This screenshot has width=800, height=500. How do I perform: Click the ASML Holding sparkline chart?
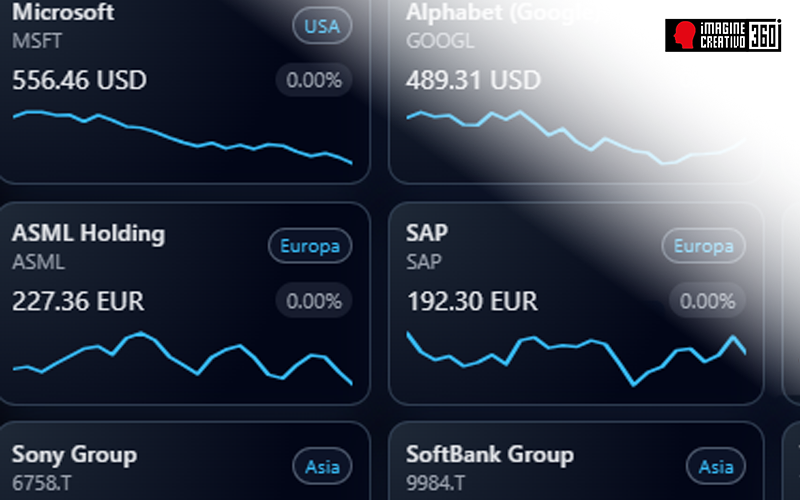point(182,356)
